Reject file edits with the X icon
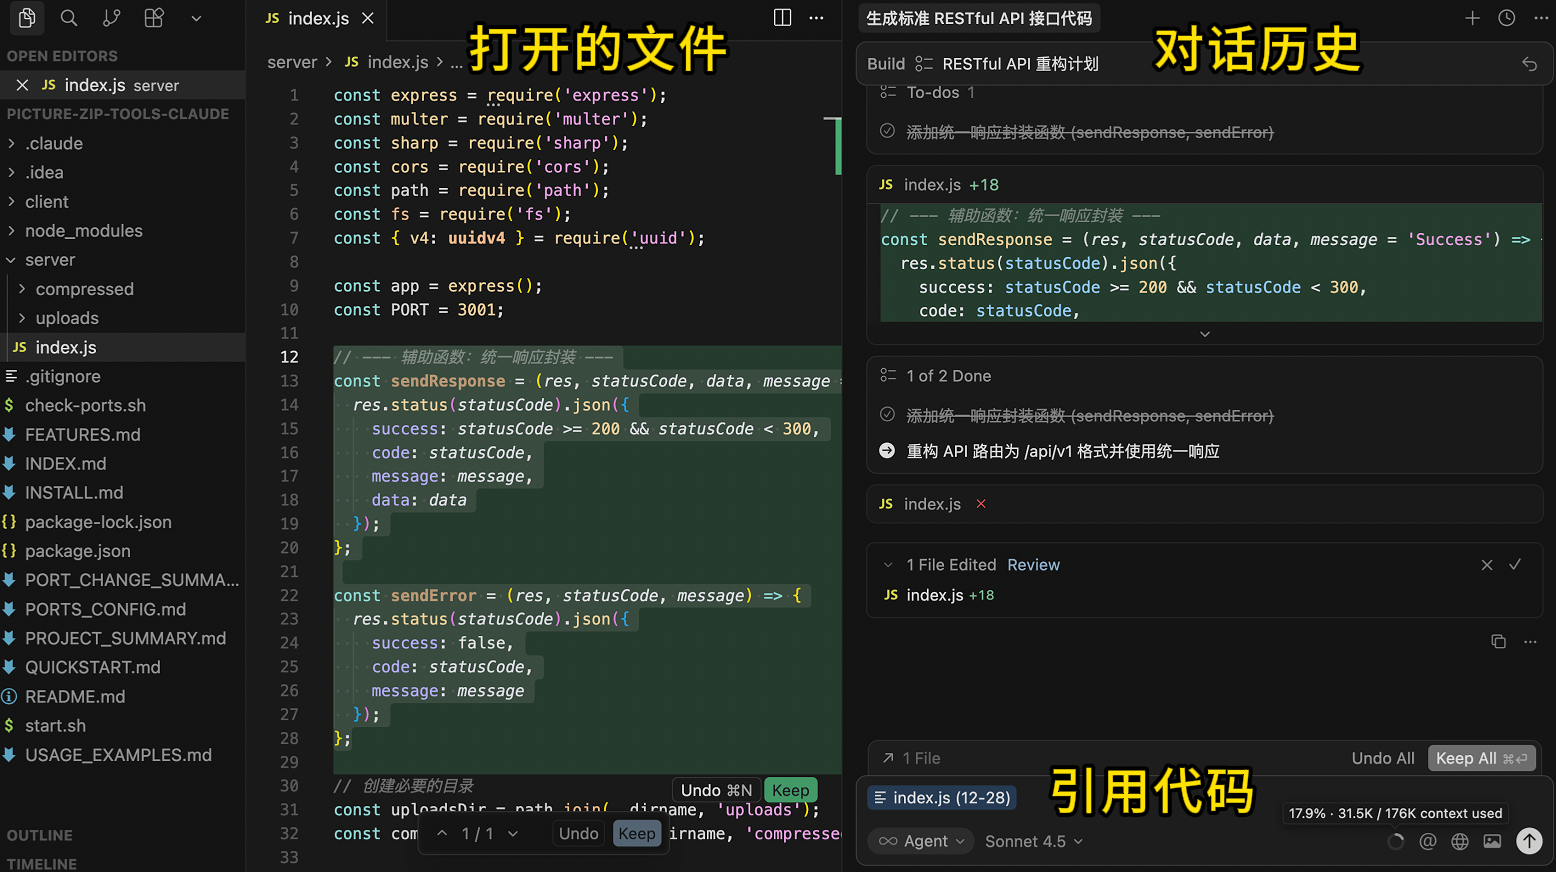 (1487, 565)
